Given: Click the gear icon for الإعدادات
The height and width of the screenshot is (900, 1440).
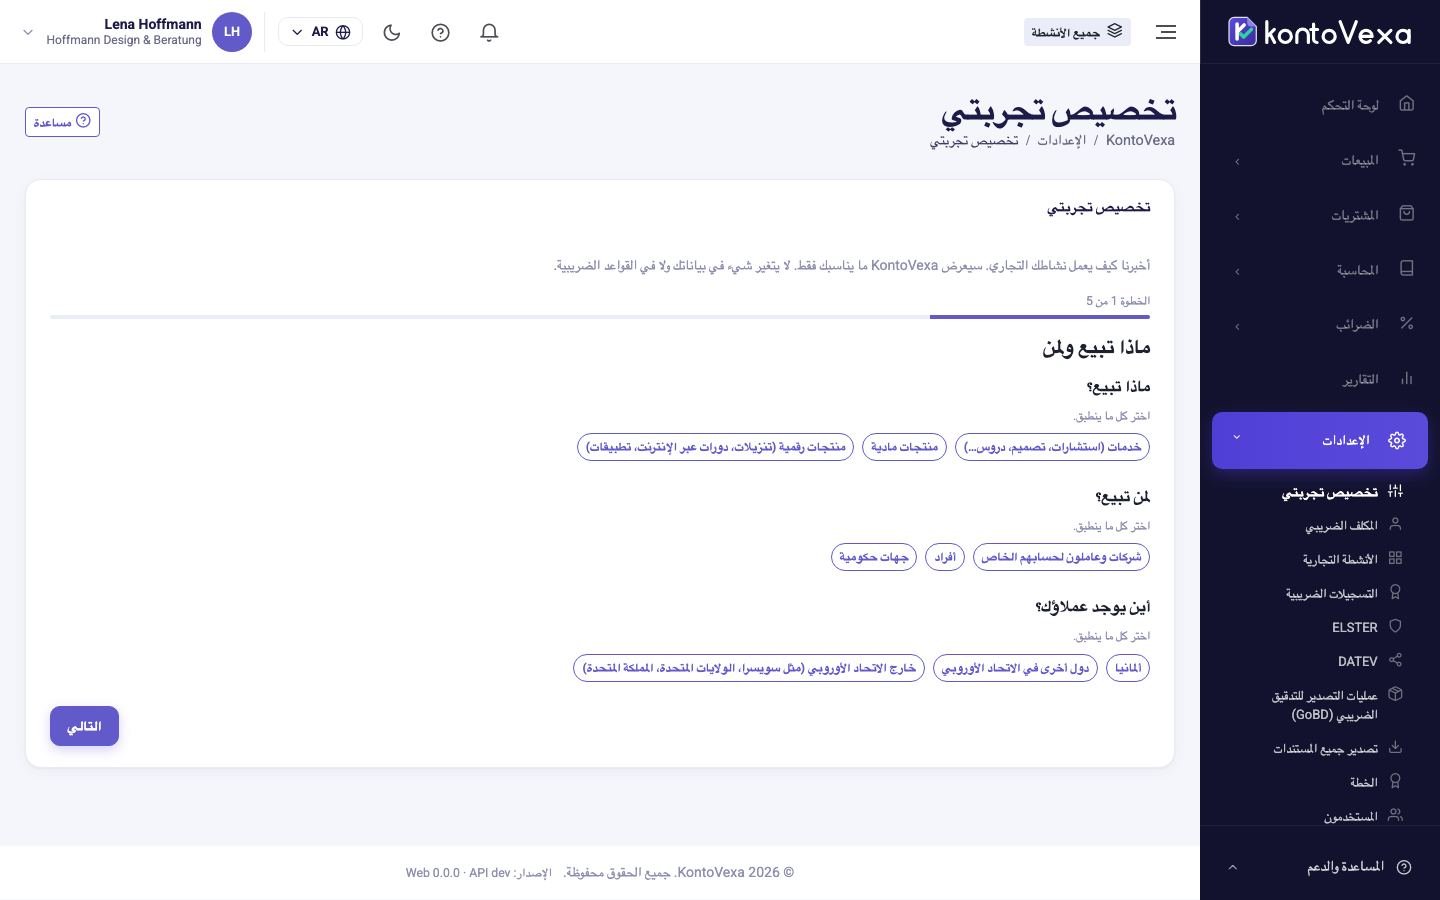Looking at the screenshot, I should click(x=1397, y=440).
